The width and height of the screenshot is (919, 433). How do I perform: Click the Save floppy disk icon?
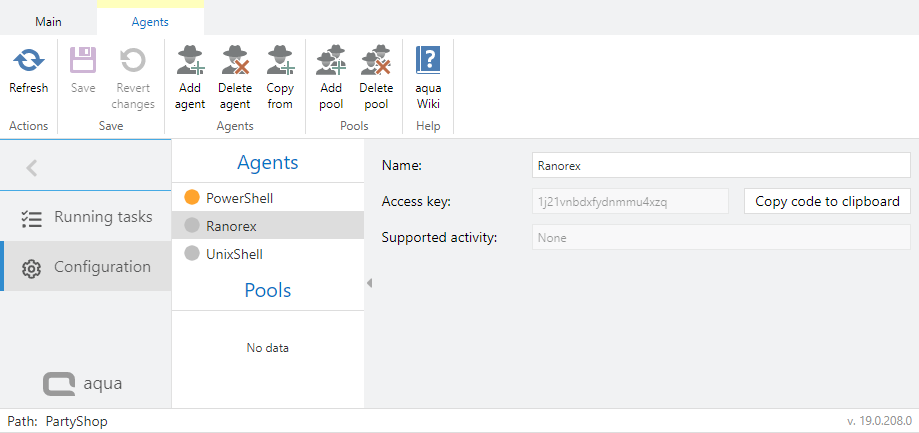83,62
